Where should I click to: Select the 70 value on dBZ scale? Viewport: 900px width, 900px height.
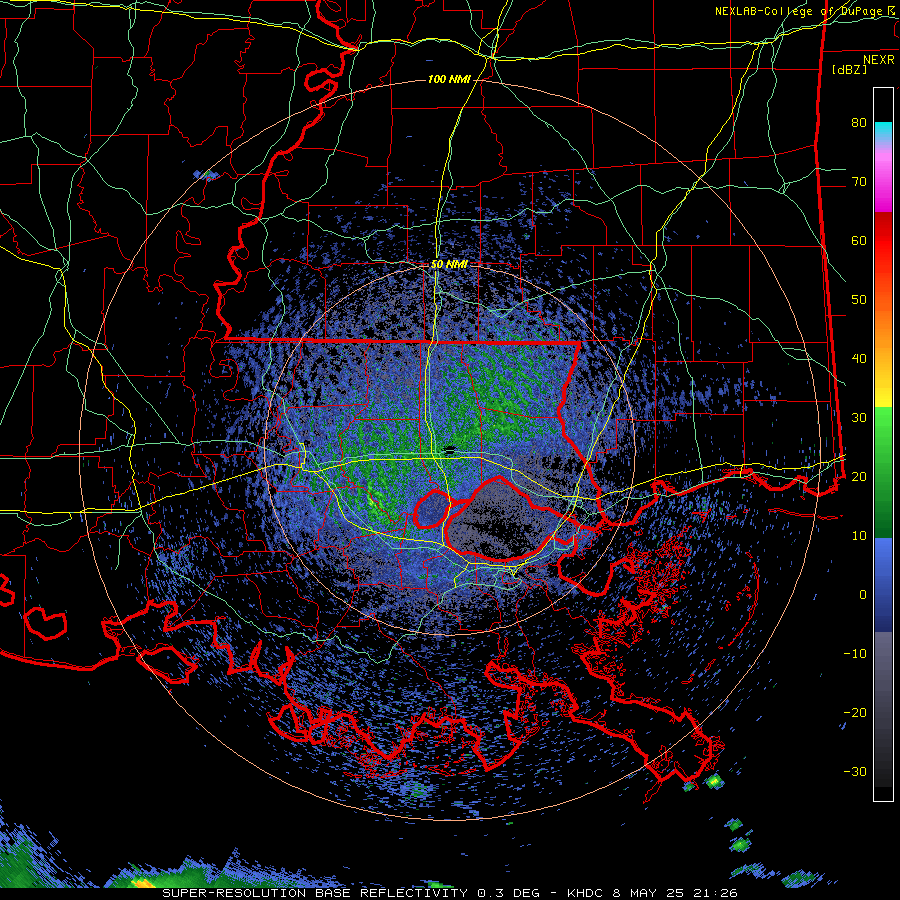859,181
